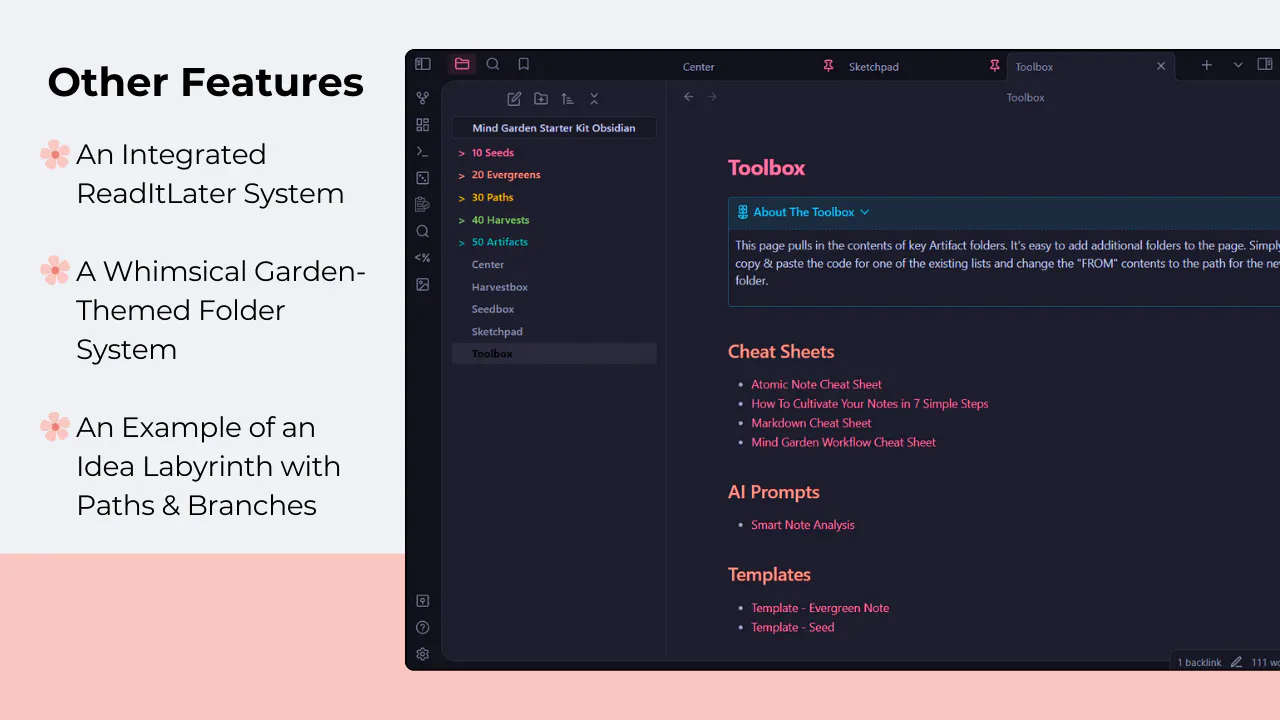
Task: Open the Smart Note Analysis link
Action: (x=802, y=525)
